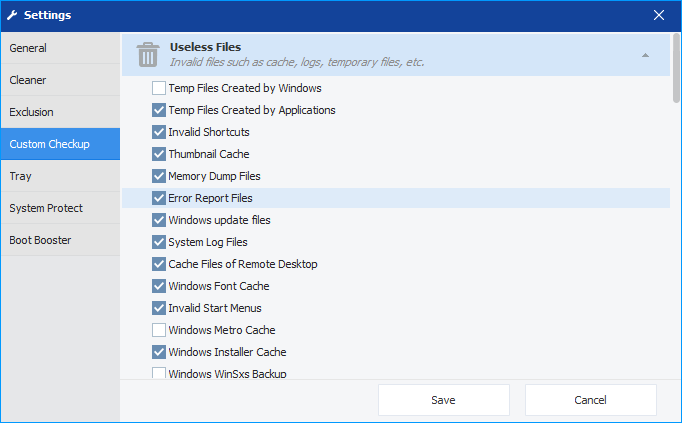
Task: Click the Useless Files trash can icon
Action: [148, 55]
